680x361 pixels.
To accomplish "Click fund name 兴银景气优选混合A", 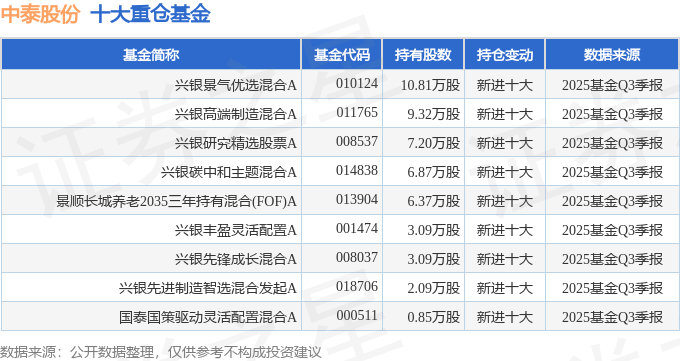I will click(x=235, y=85).
